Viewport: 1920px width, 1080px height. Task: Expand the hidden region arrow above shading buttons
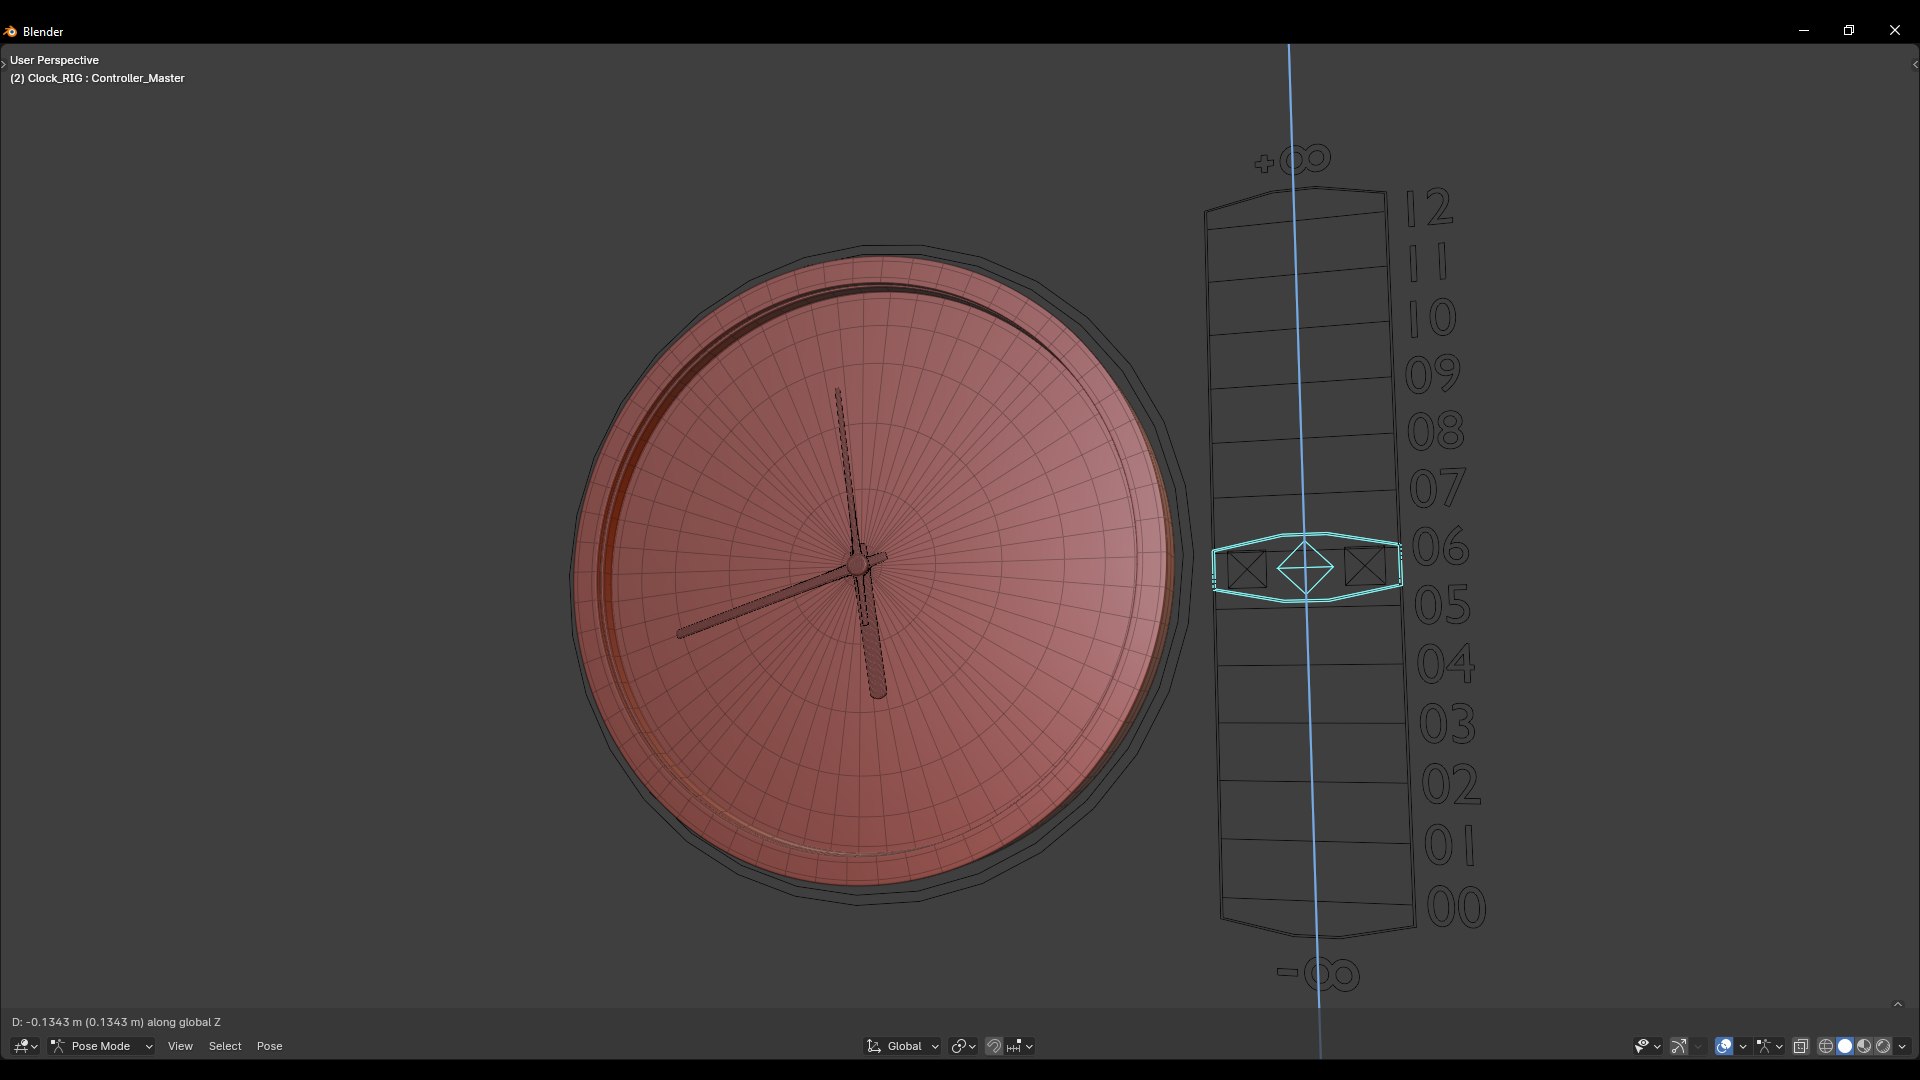[x=1898, y=1004]
